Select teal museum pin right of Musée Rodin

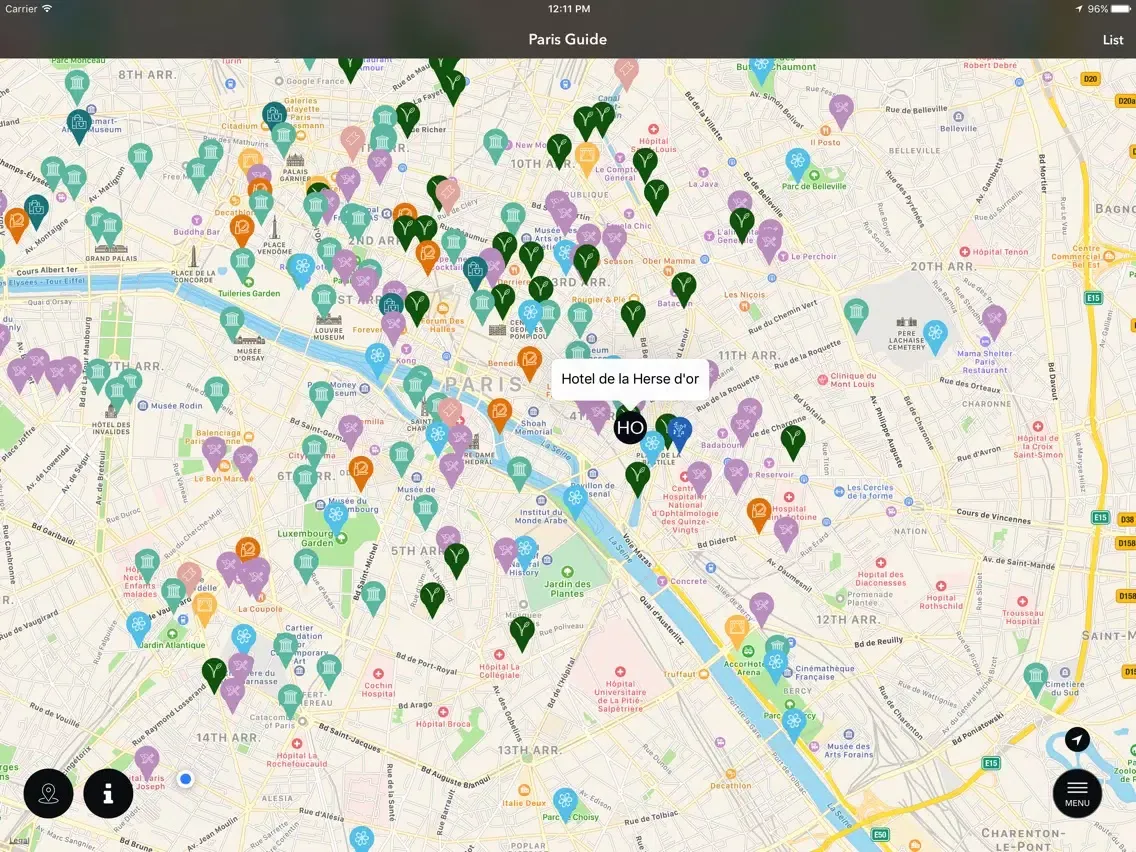pos(217,391)
